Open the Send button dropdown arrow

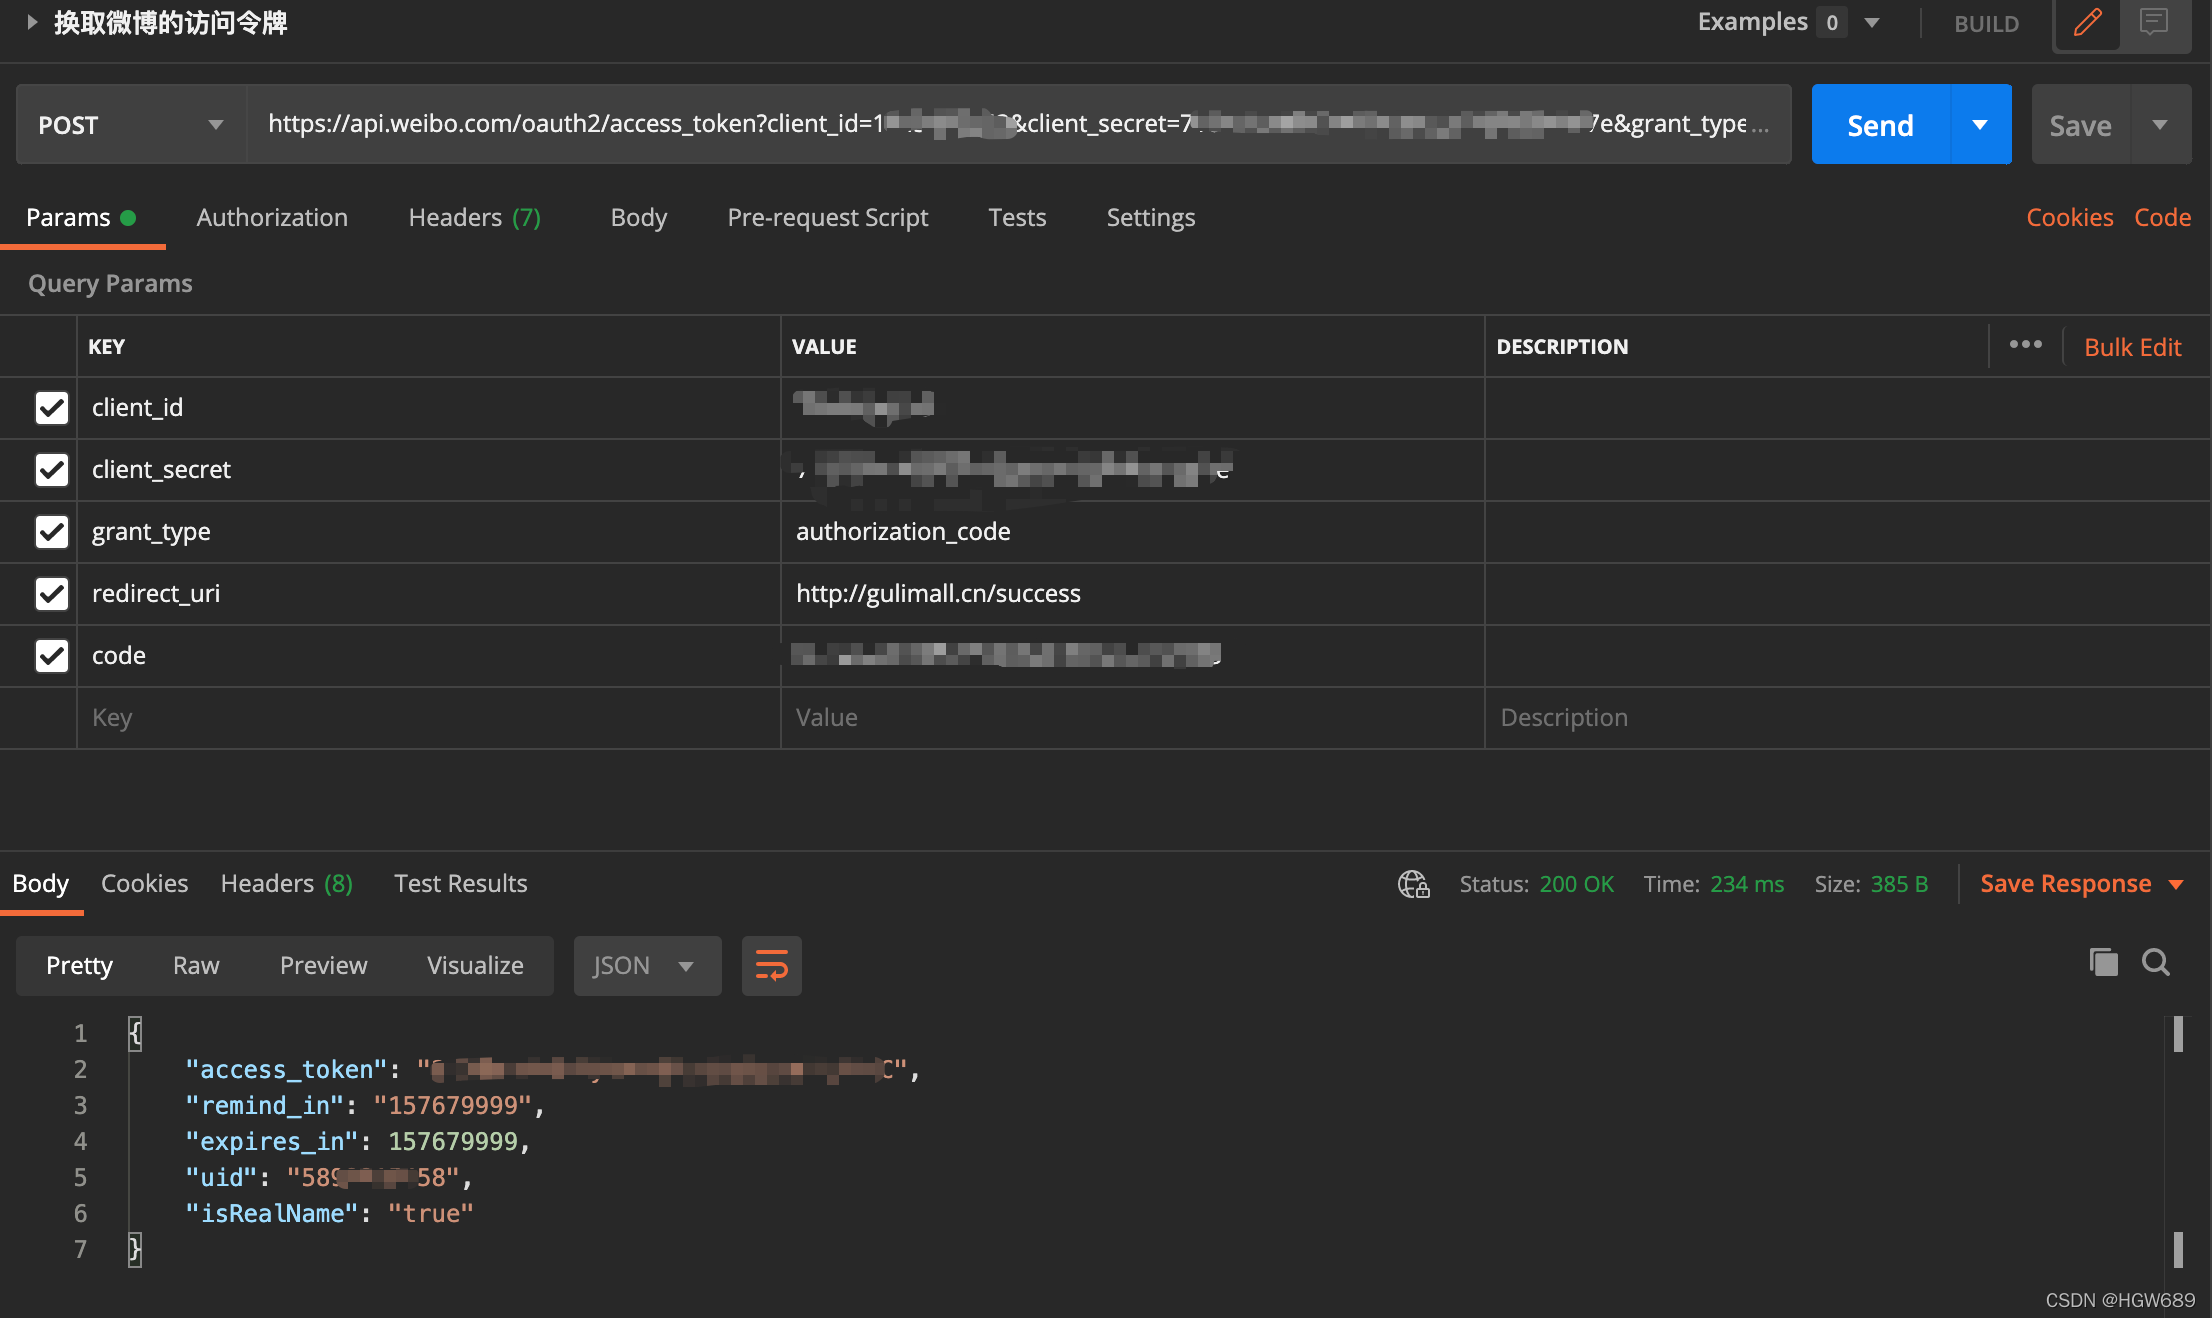(x=1980, y=124)
